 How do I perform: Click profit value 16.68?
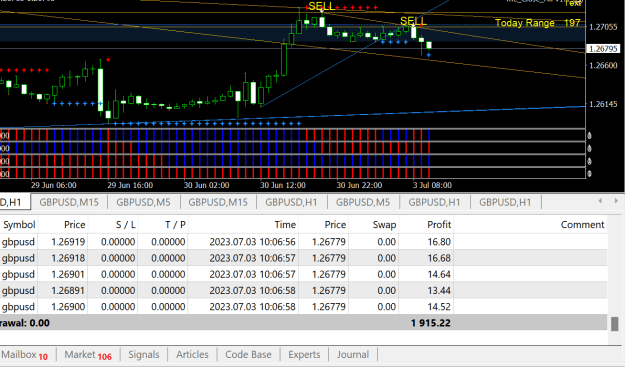point(439,258)
